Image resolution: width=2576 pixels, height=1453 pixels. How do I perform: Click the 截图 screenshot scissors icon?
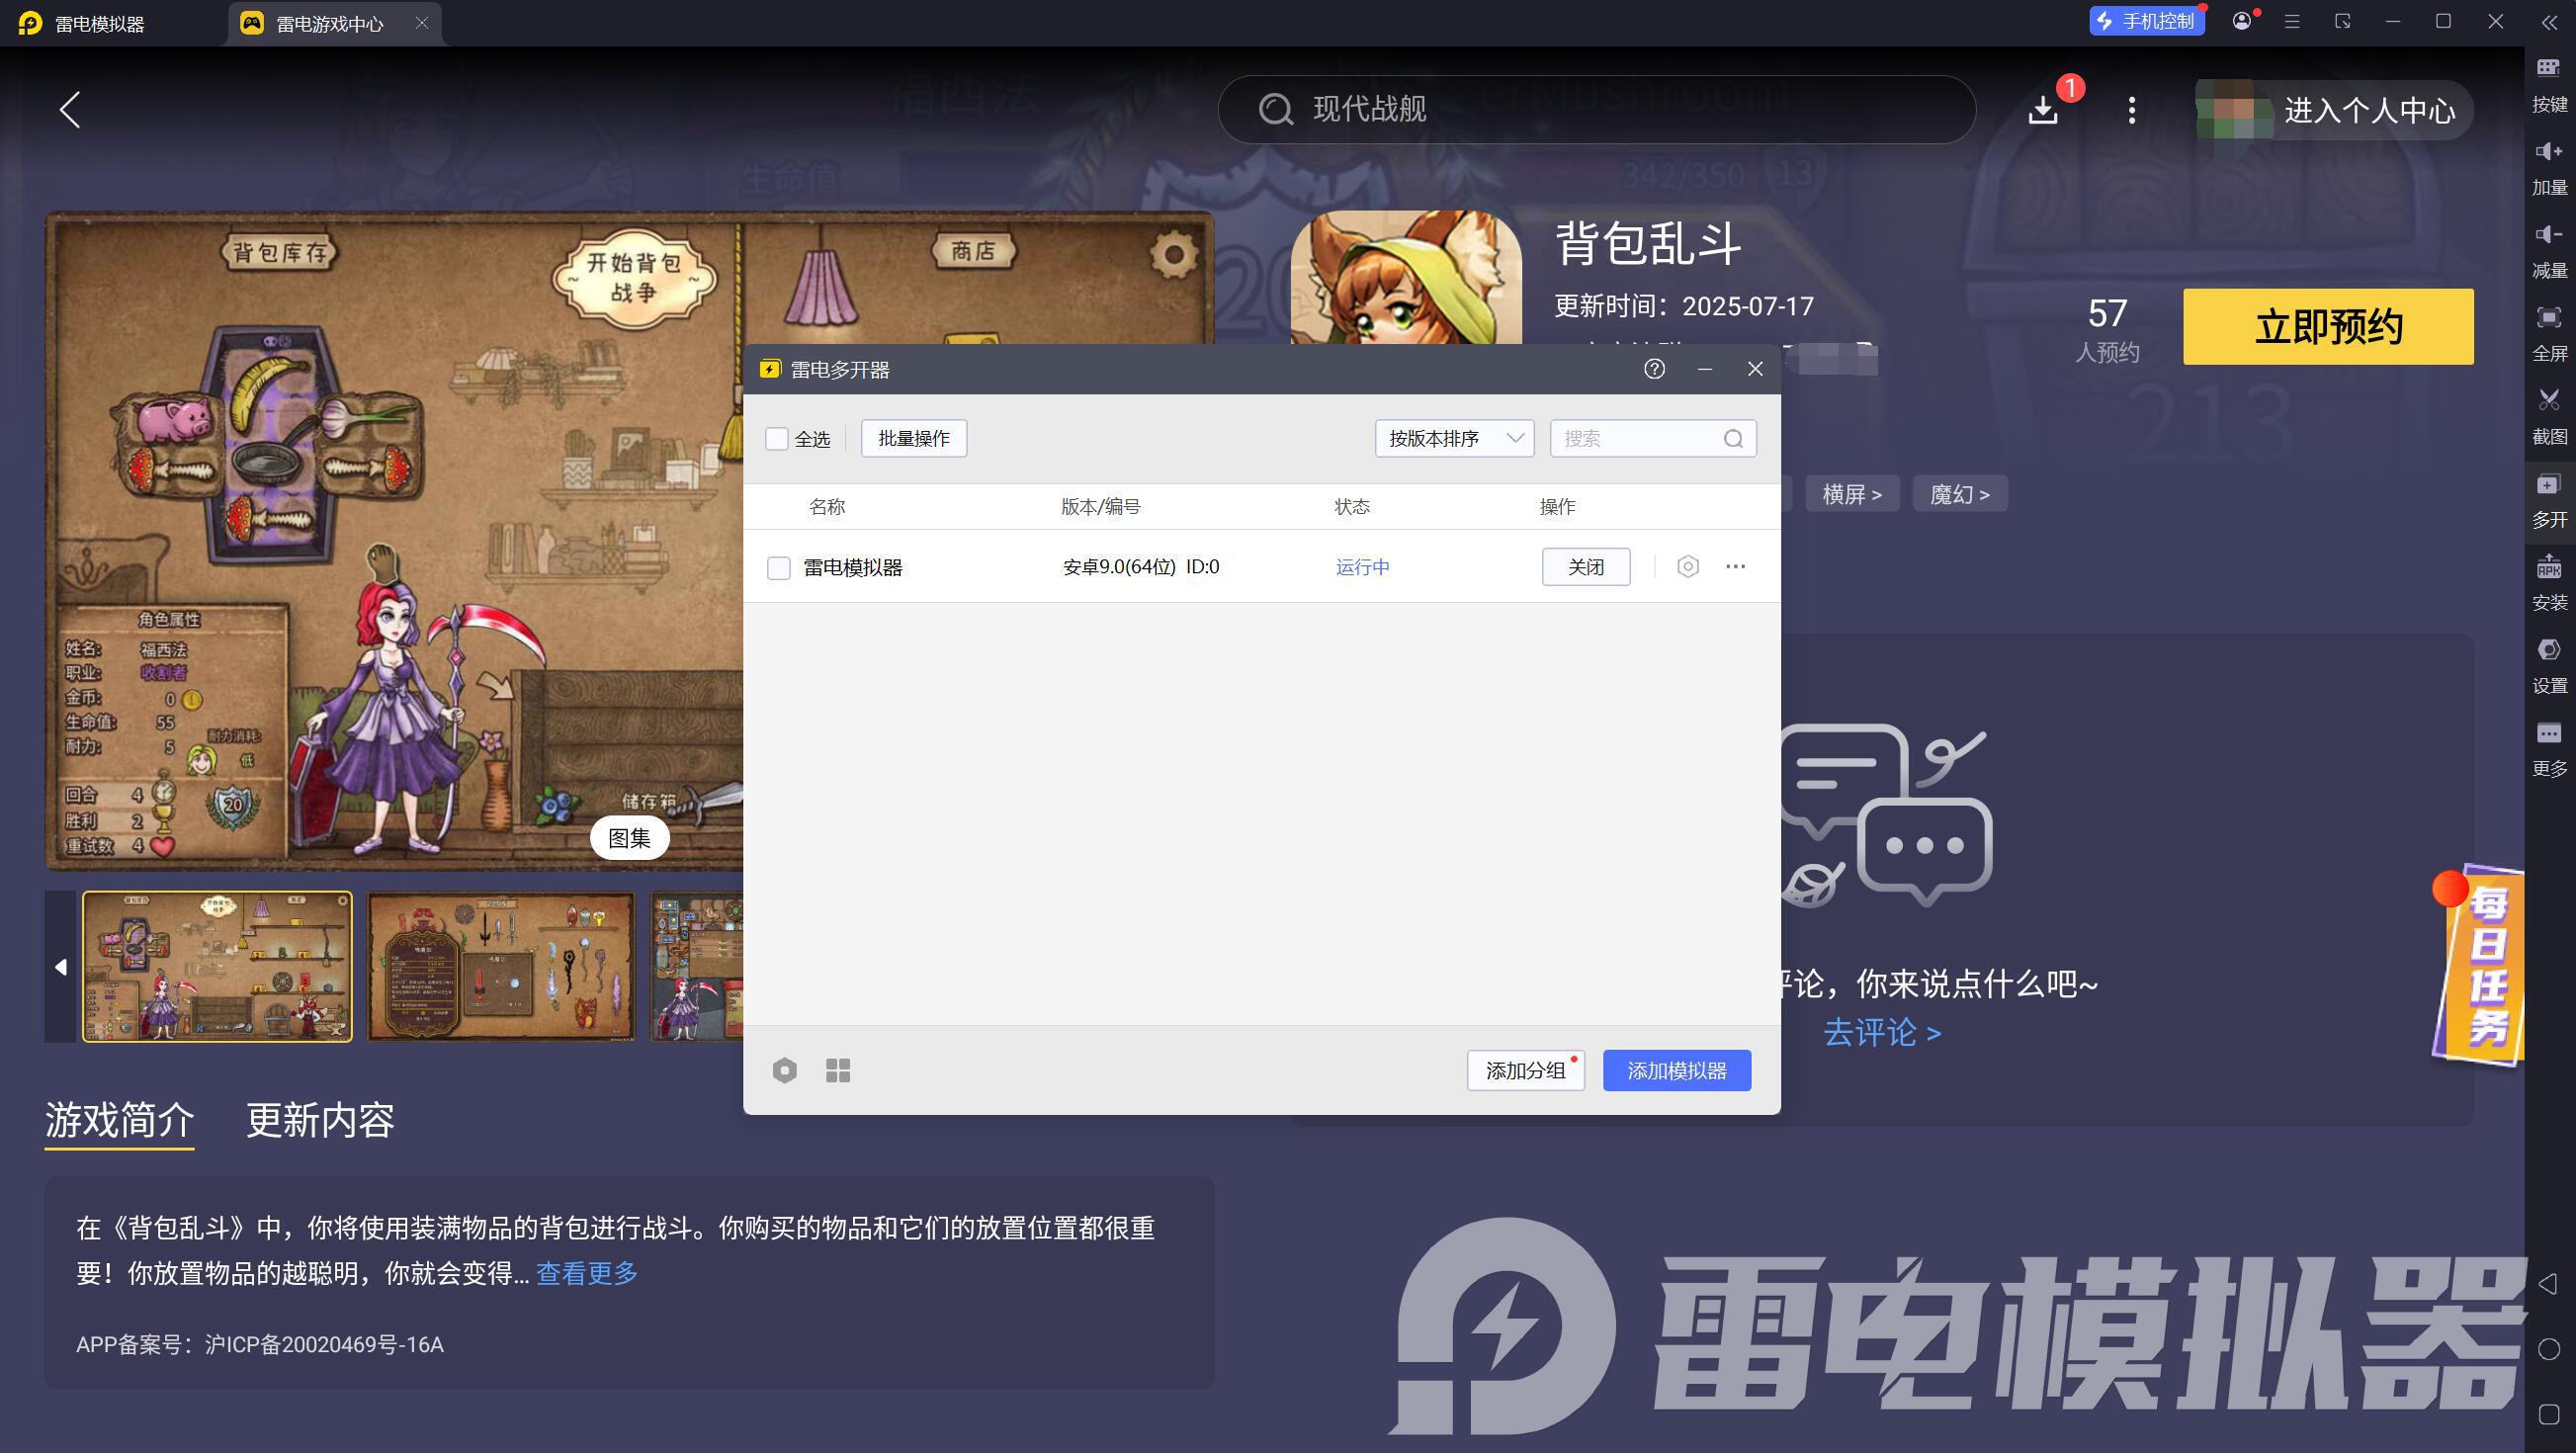pyautogui.click(x=2548, y=401)
